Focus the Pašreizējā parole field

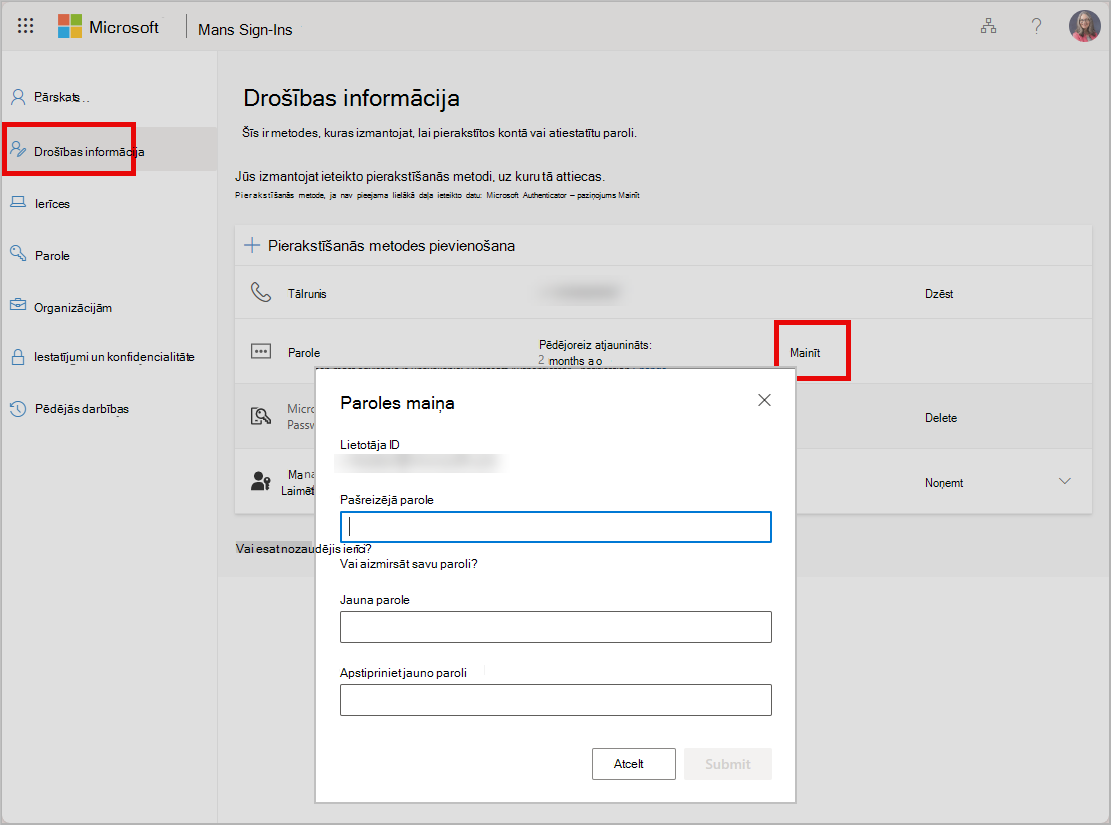pos(556,527)
